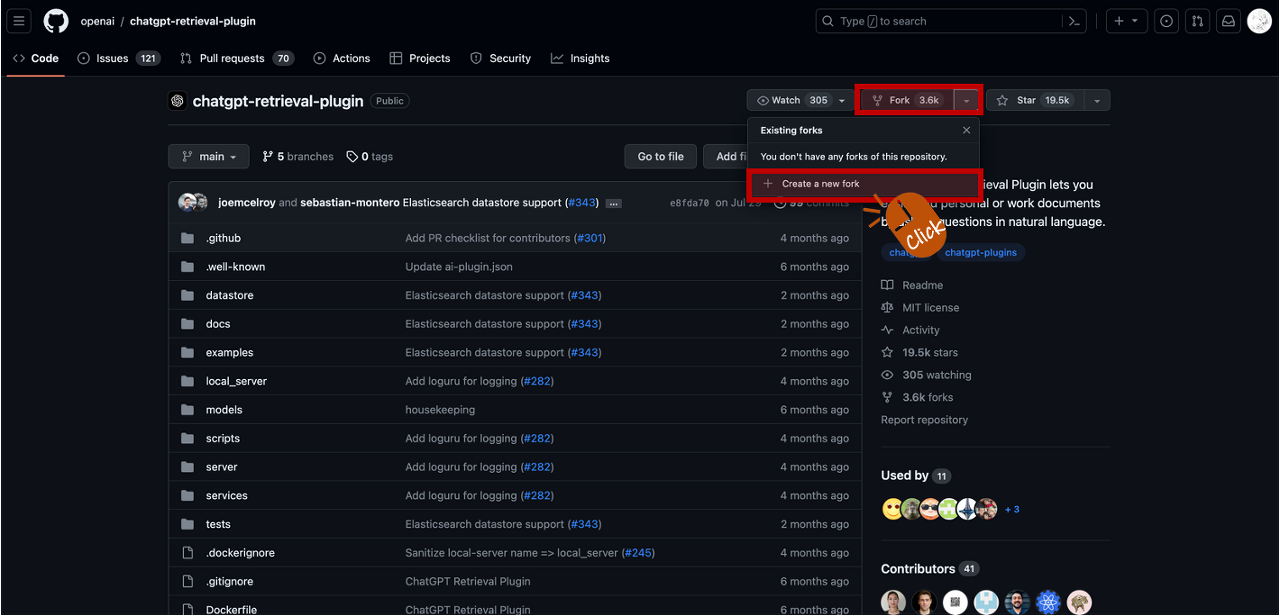Expand the Star lists dropdown arrow

click(1097, 100)
